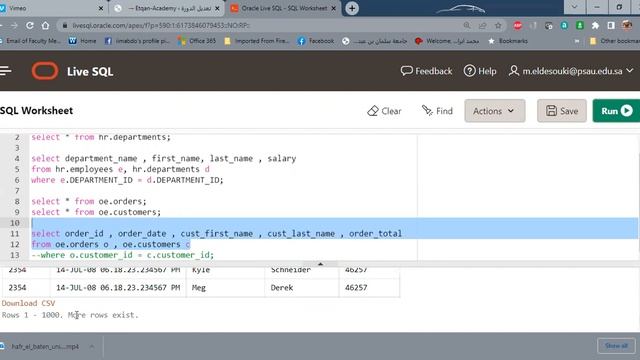This screenshot has height=360, width=640.
Task: Close the Vimeo tab
Action: click(x=101, y=8)
